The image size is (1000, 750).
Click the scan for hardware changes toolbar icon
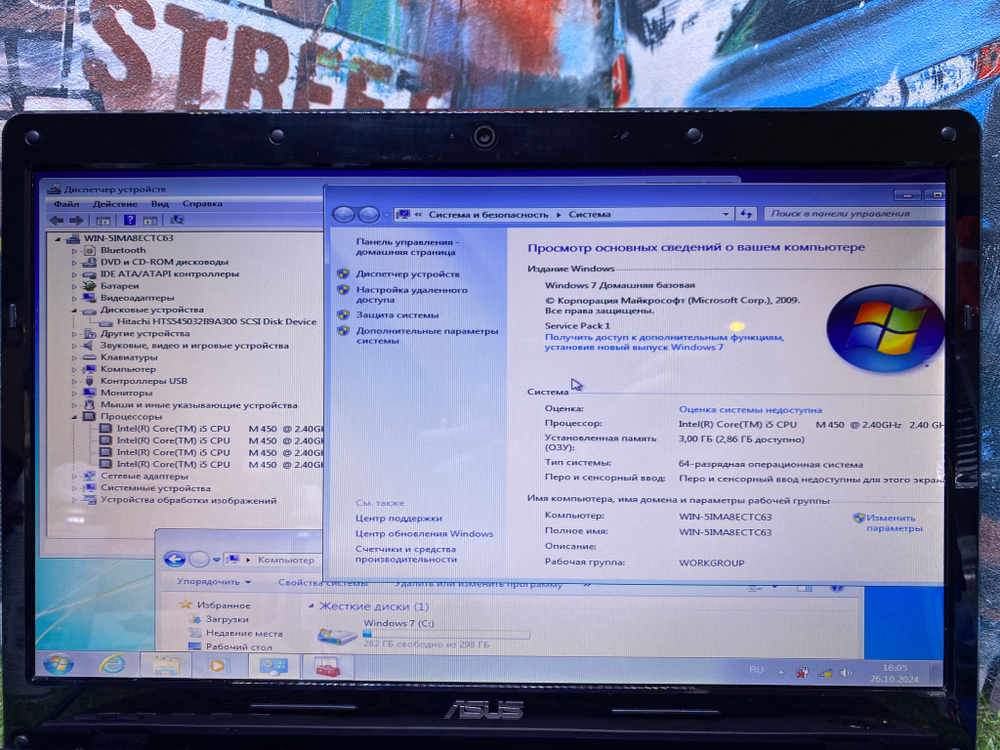point(179,219)
